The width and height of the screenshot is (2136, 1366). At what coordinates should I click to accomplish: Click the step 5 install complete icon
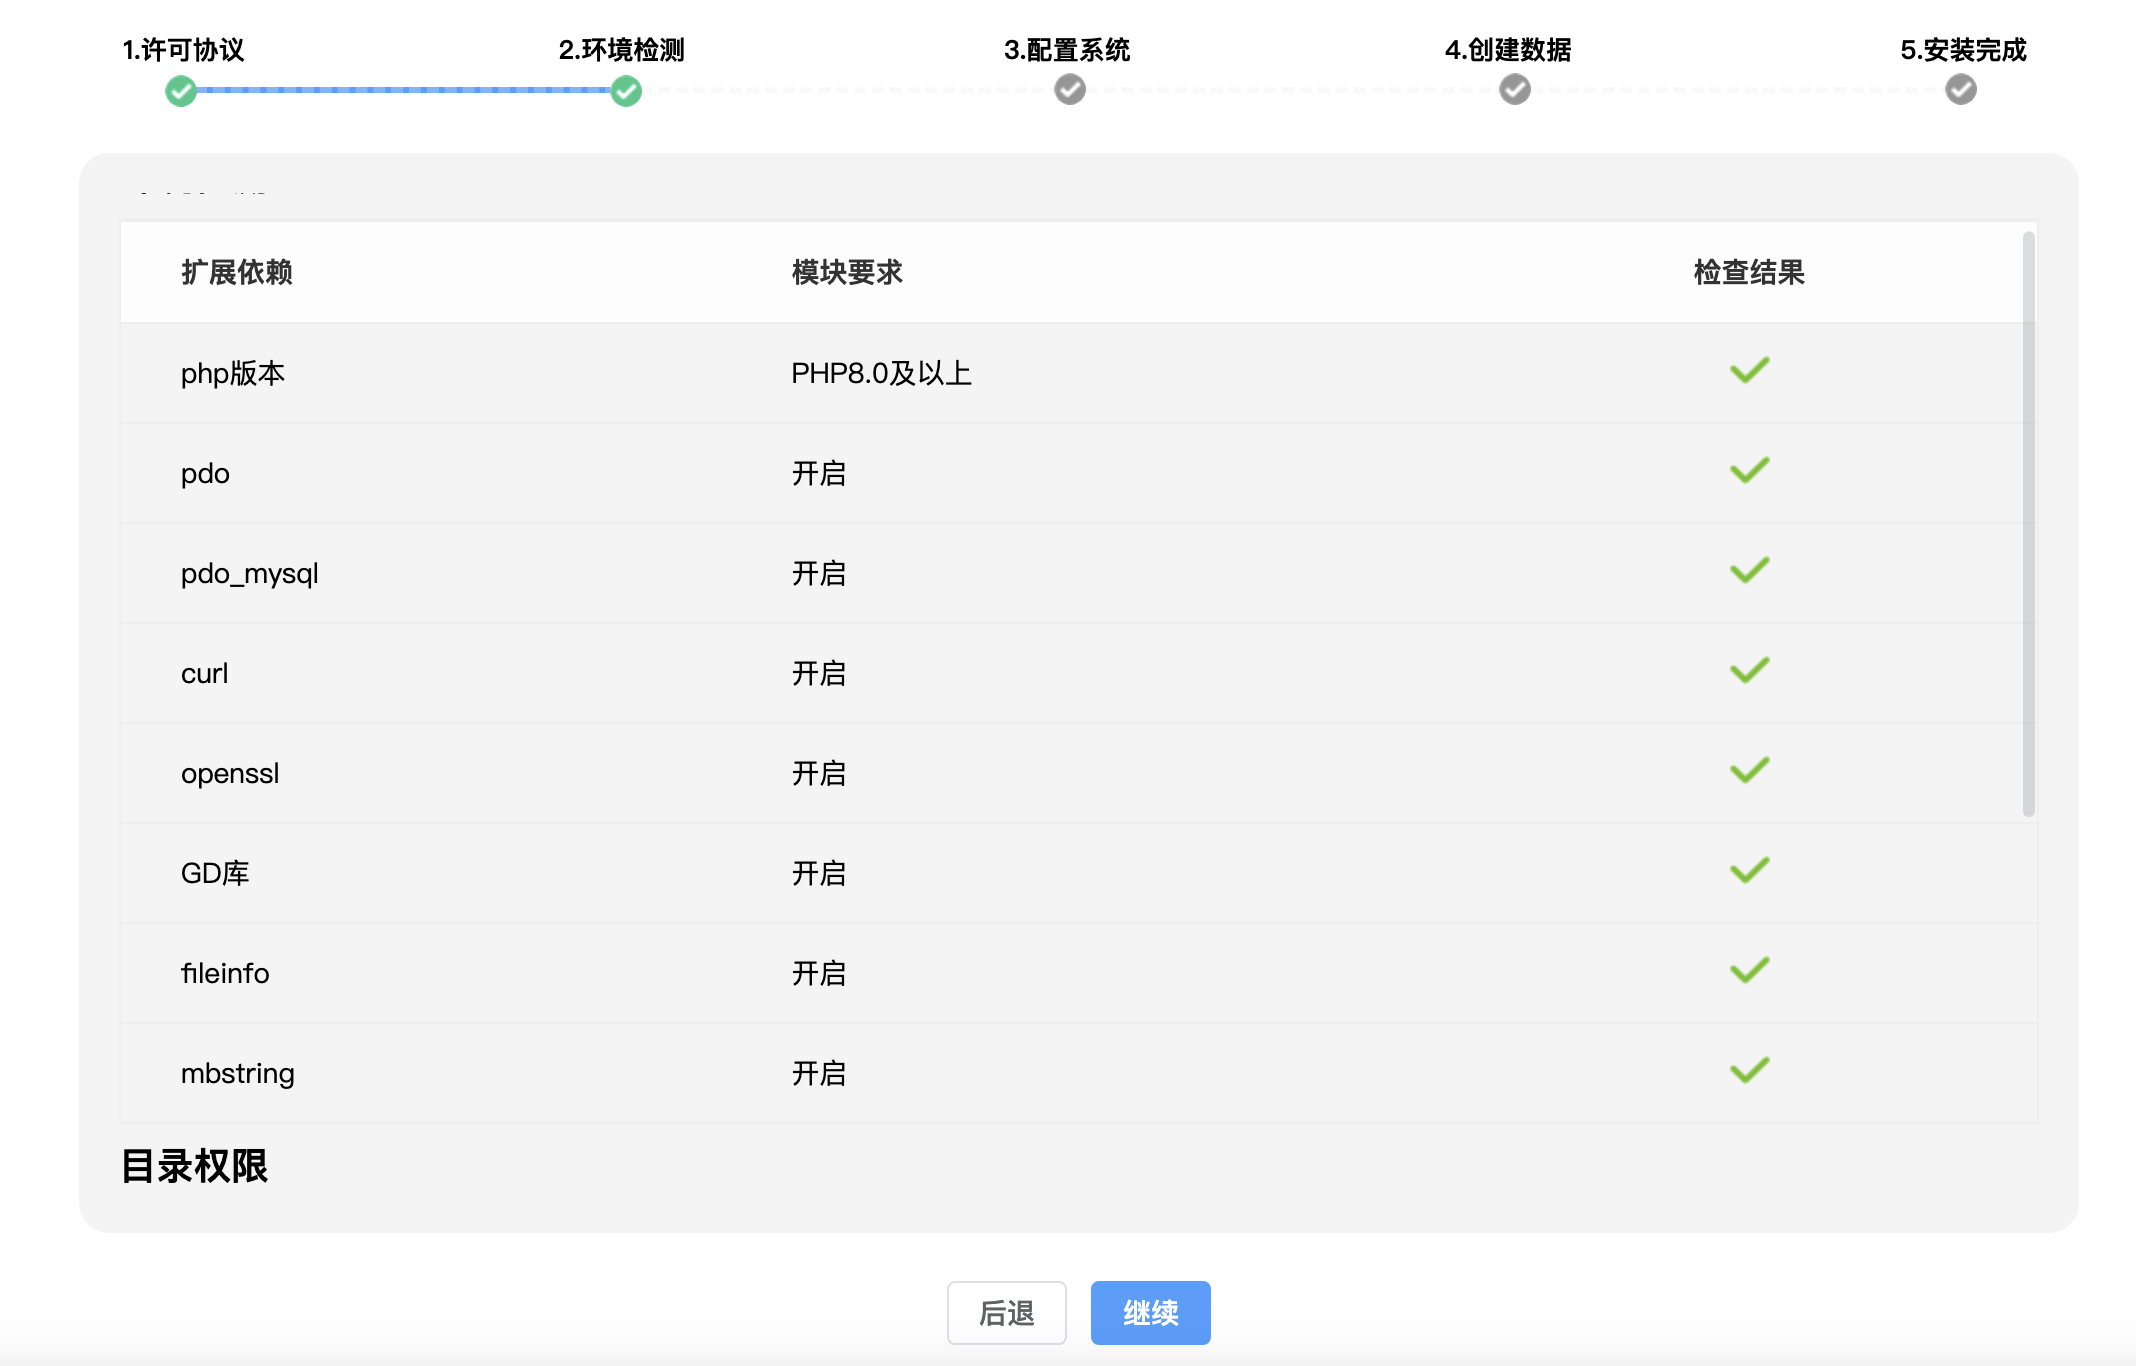click(x=1961, y=90)
